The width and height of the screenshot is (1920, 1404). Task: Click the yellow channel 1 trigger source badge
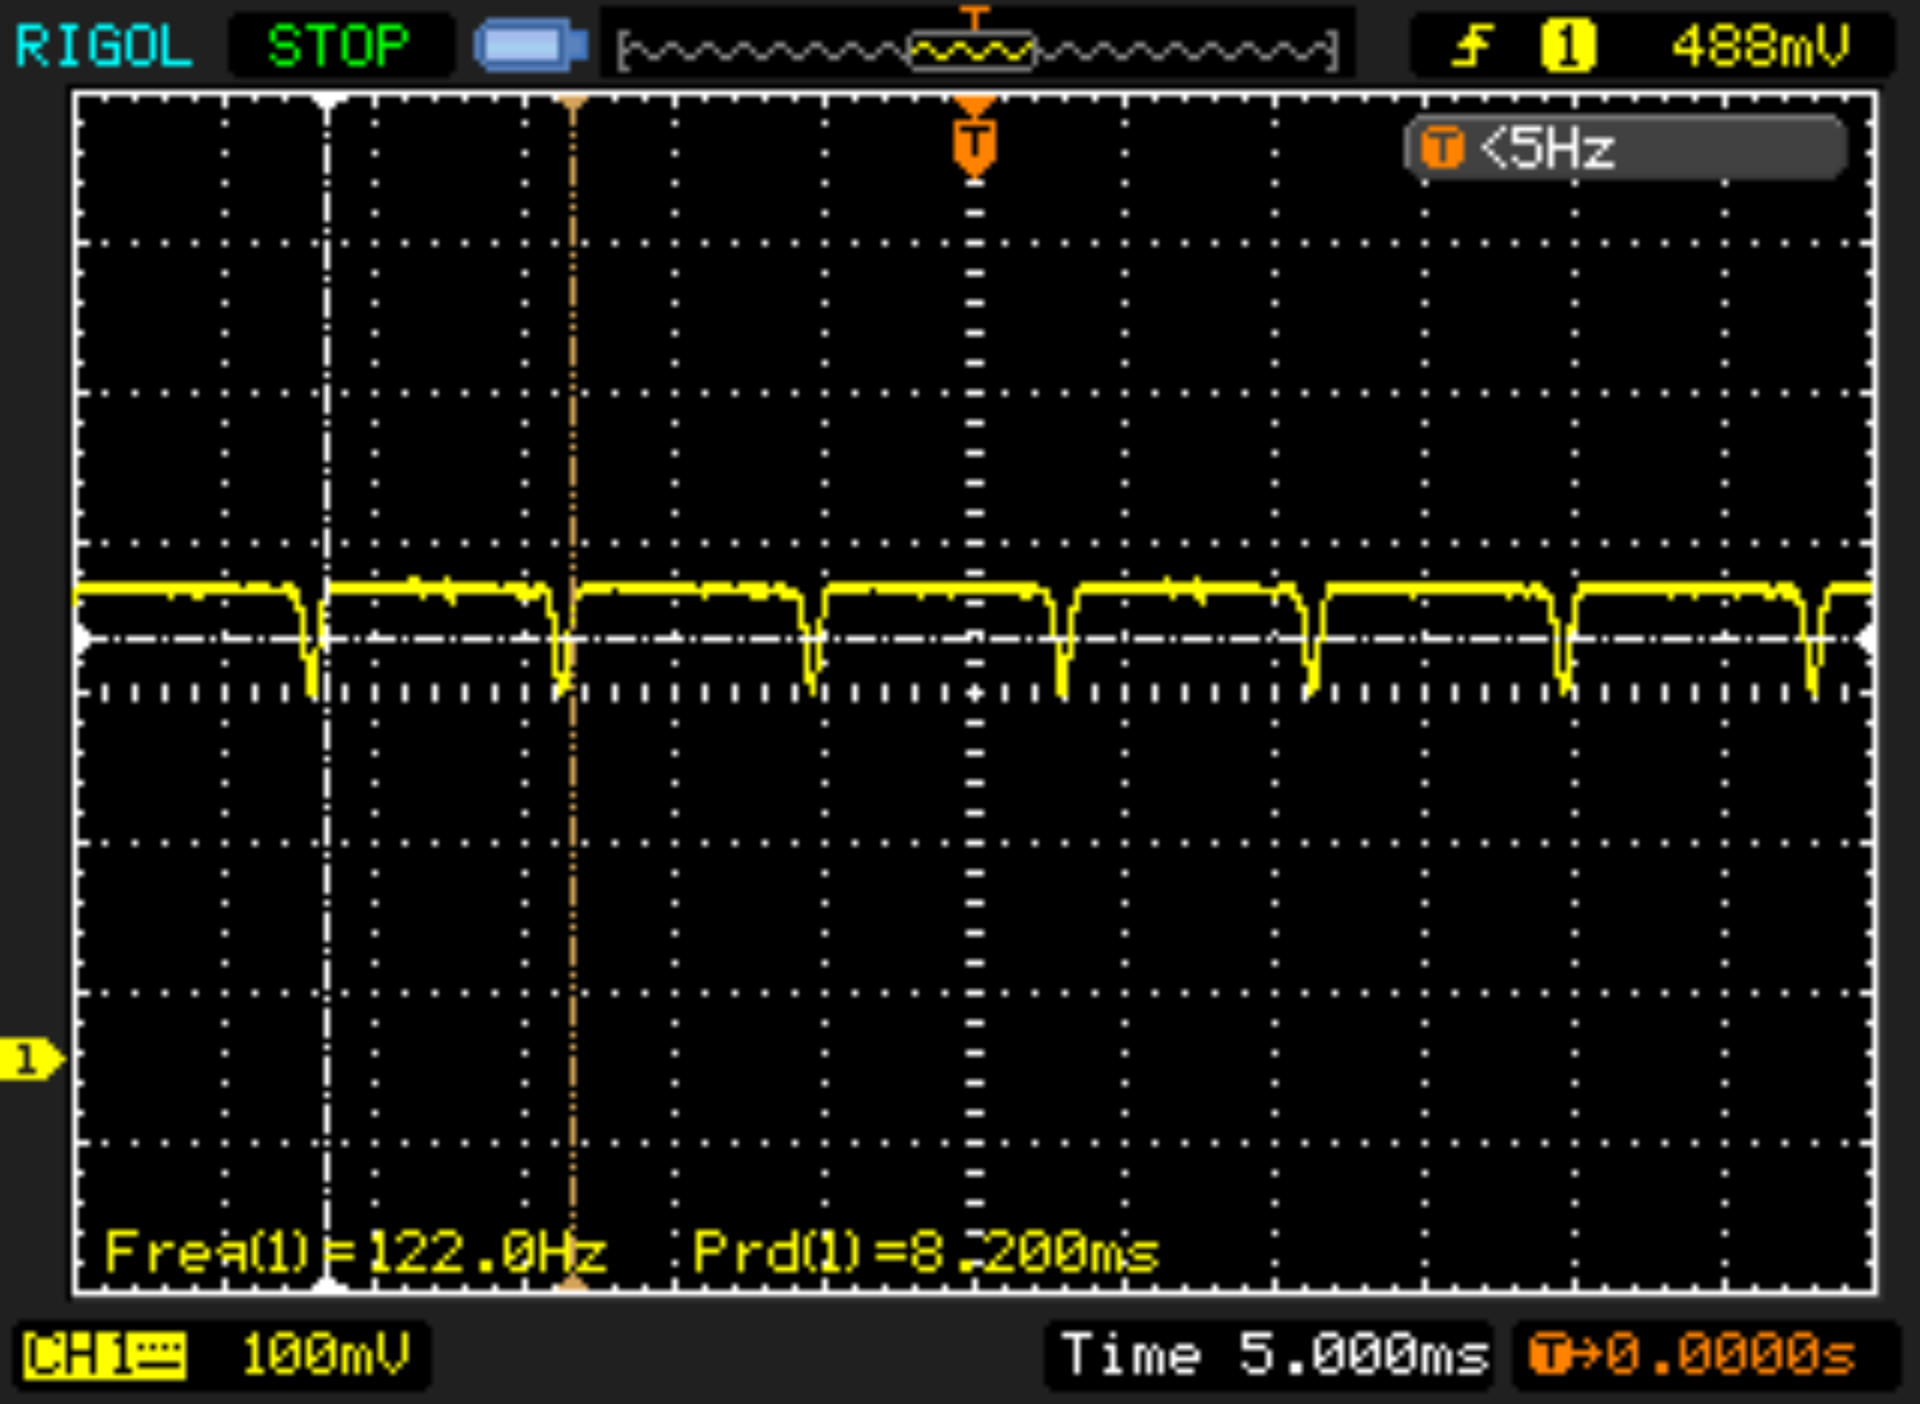click(x=1567, y=46)
